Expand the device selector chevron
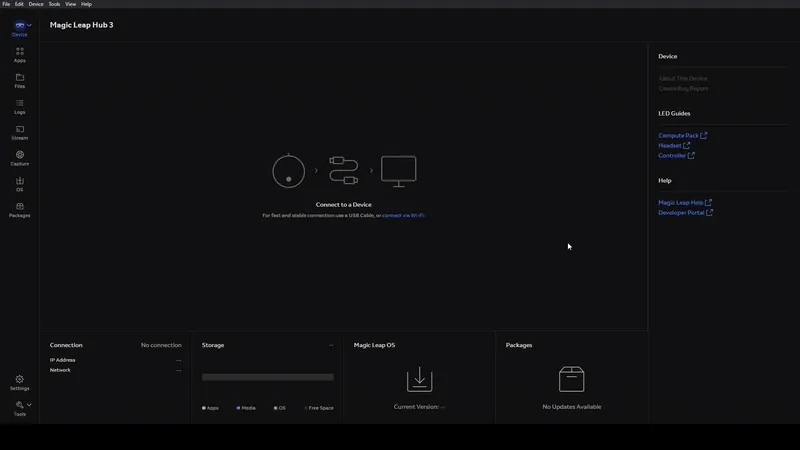800x450 pixels. [x=29, y=25]
